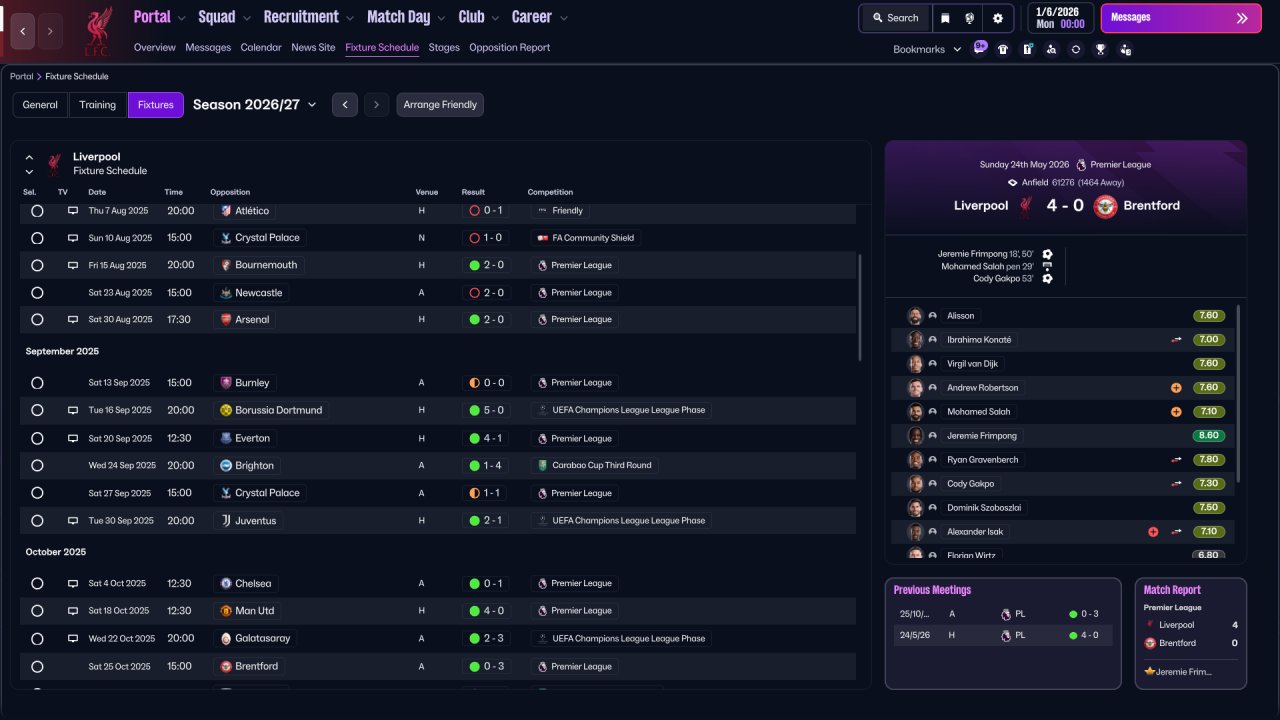Image resolution: width=1280 pixels, height=720 pixels.
Task: Select the Bournemouth fixture radio button
Action: click(x=37, y=266)
